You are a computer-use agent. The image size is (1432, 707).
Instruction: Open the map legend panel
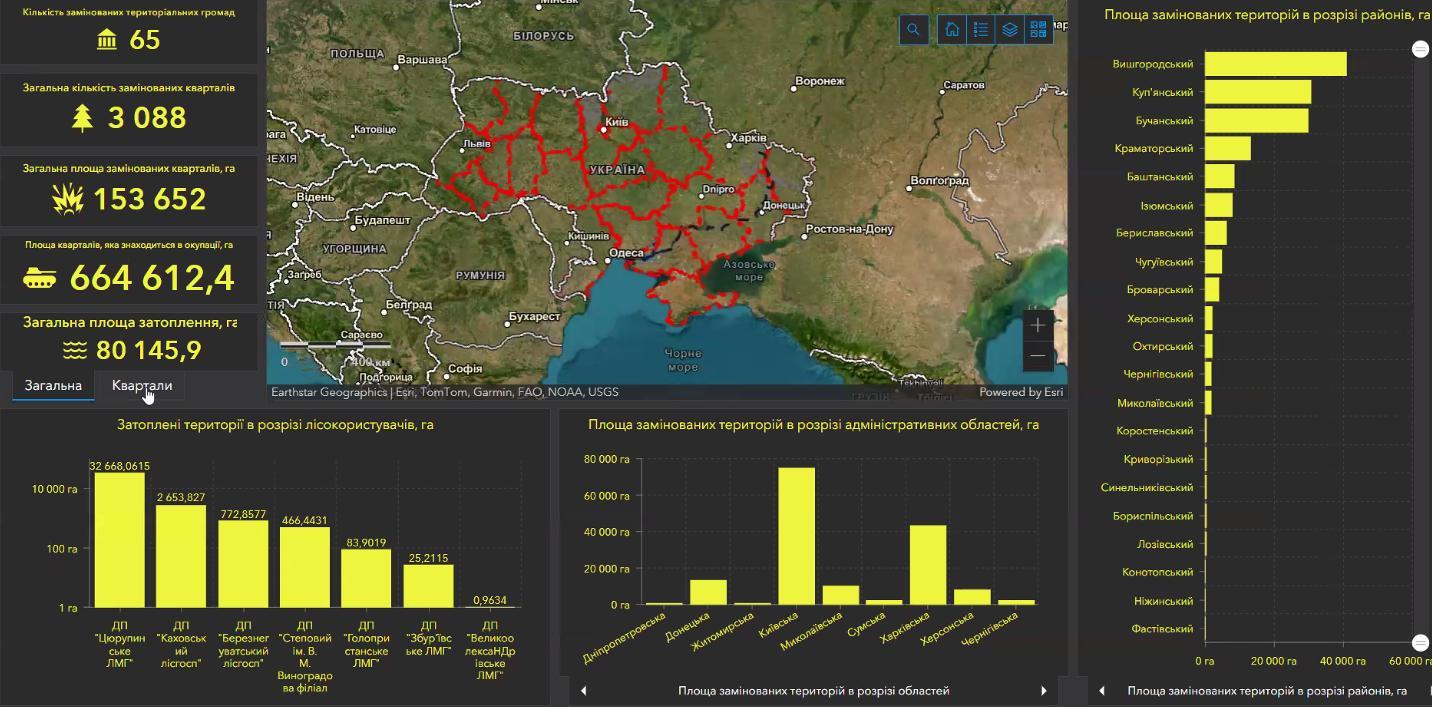(x=981, y=30)
